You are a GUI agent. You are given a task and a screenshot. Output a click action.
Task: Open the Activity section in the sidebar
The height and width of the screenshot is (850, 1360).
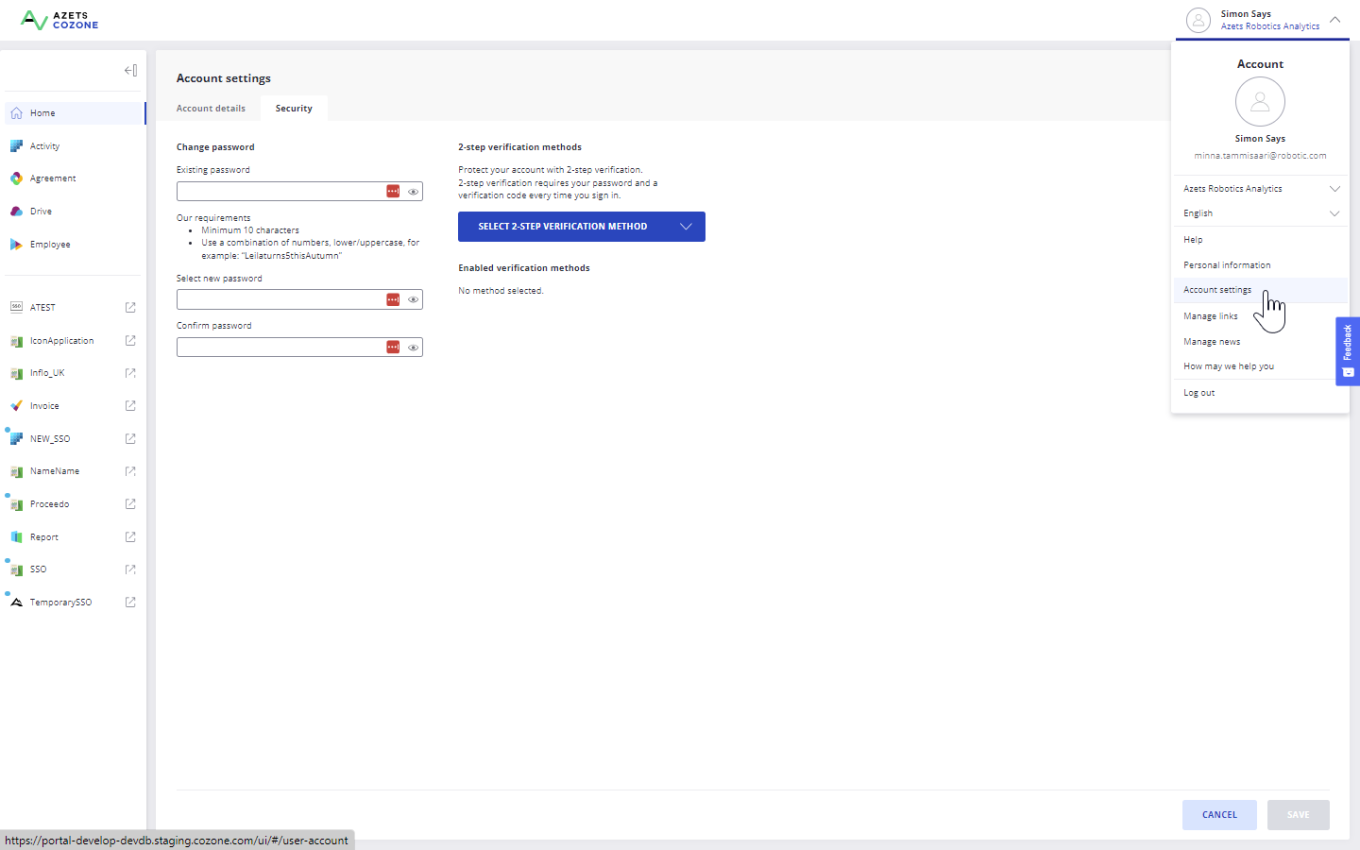coord(44,145)
